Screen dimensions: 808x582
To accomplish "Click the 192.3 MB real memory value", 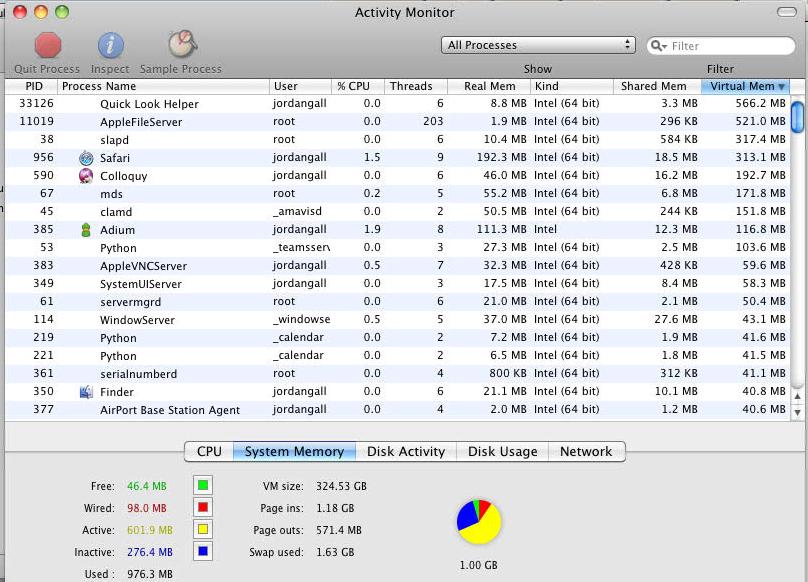I will (x=502, y=157).
